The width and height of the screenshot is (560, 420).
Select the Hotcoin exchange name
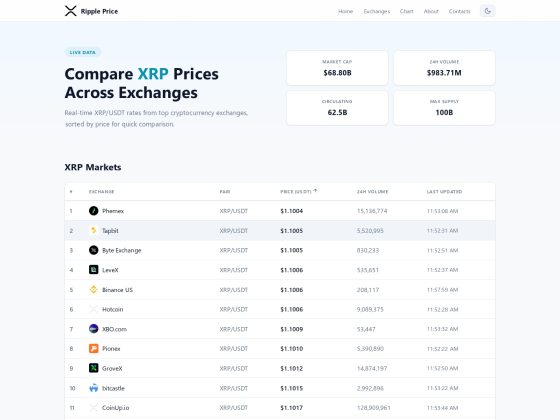[112, 309]
